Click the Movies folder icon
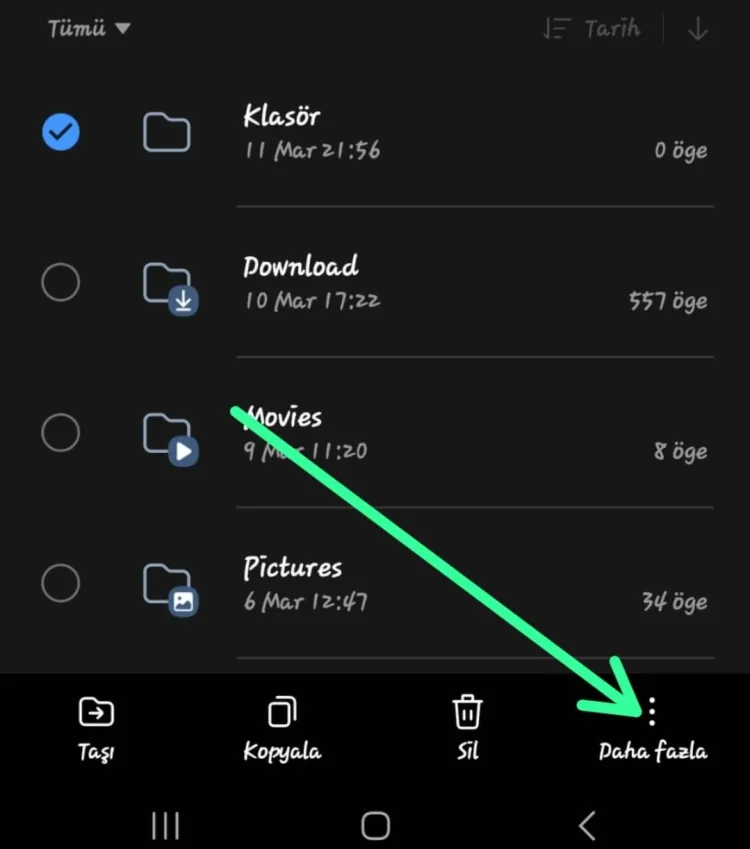The height and width of the screenshot is (849, 750). [x=170, y=439]
